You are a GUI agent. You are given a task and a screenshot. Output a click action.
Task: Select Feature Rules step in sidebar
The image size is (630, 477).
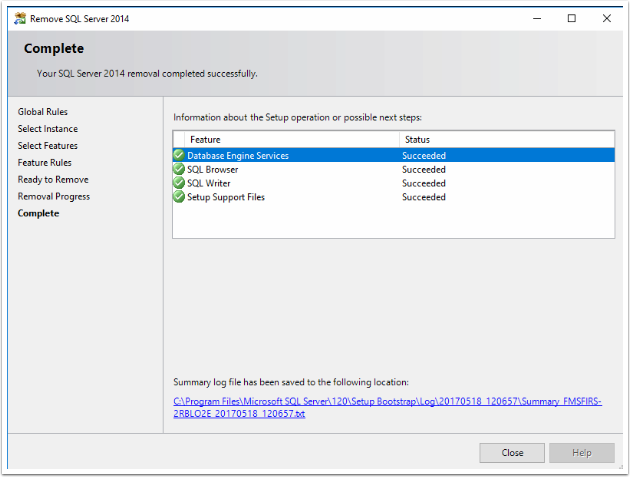tap(45, 162)
